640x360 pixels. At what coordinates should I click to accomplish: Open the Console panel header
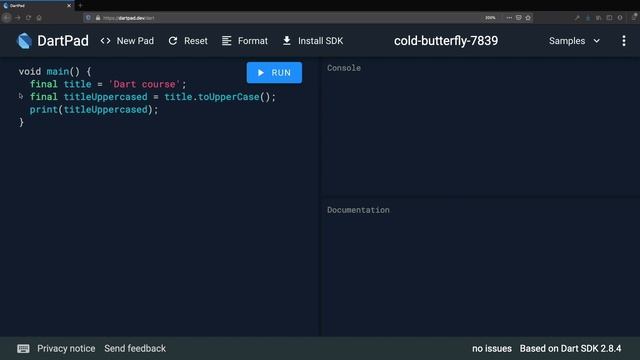click(x=344, y=68)
